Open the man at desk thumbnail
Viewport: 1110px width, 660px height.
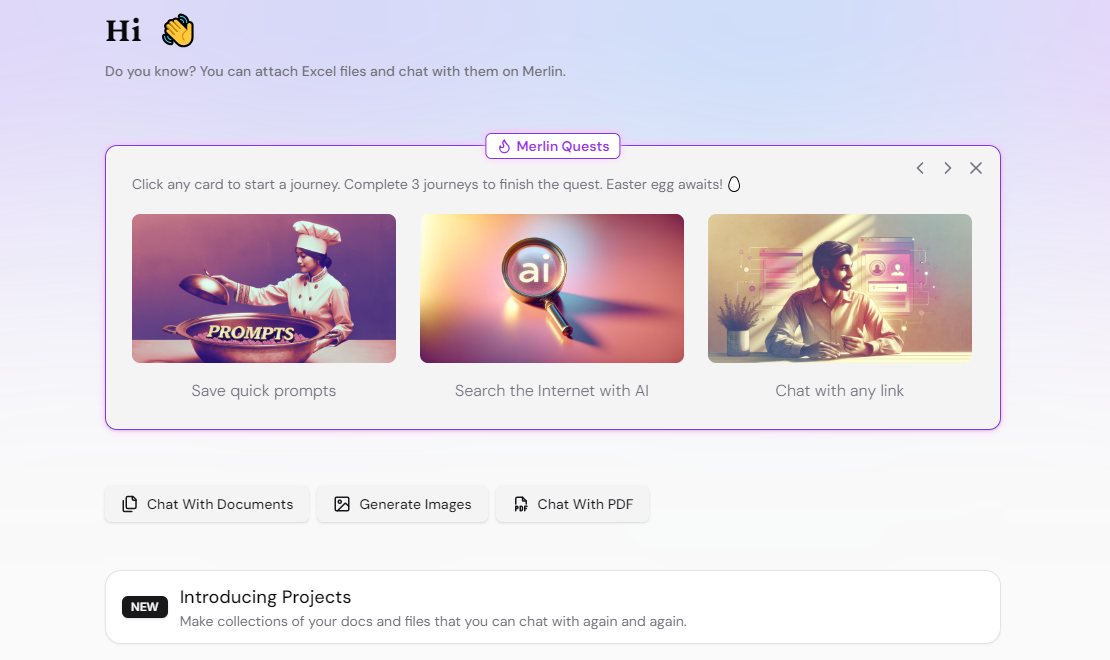pos(840,288)
